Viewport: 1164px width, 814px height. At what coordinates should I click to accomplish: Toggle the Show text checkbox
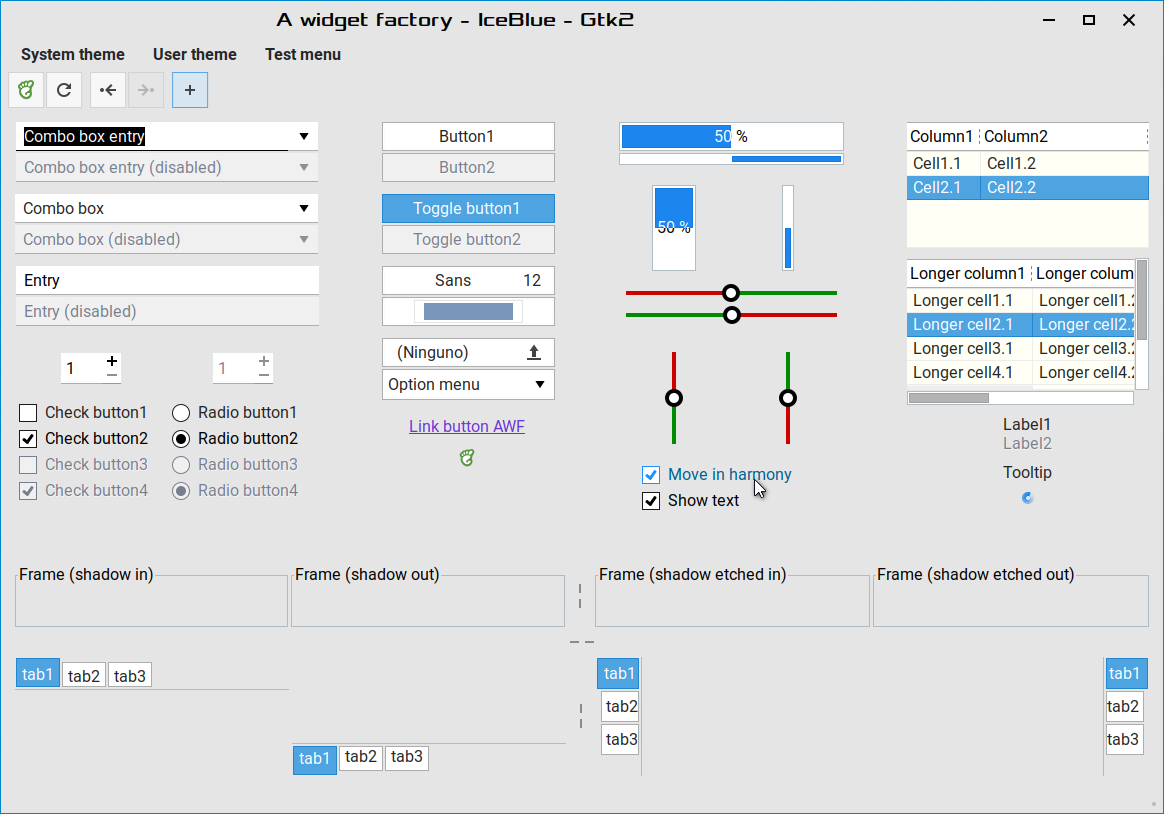(651, 501)
